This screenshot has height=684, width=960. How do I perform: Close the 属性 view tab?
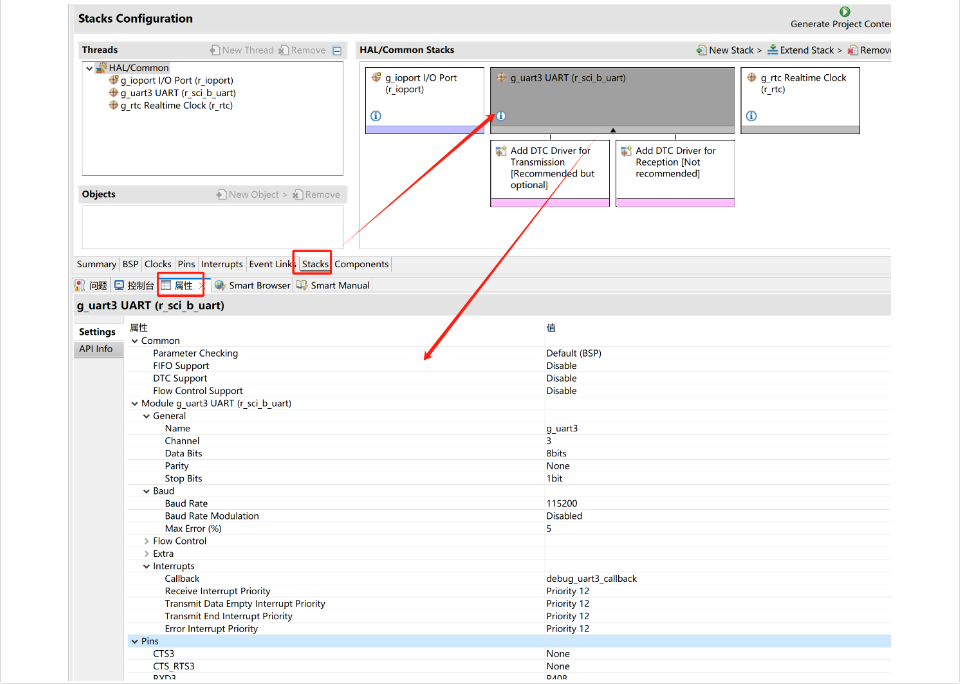coord(201,286)
